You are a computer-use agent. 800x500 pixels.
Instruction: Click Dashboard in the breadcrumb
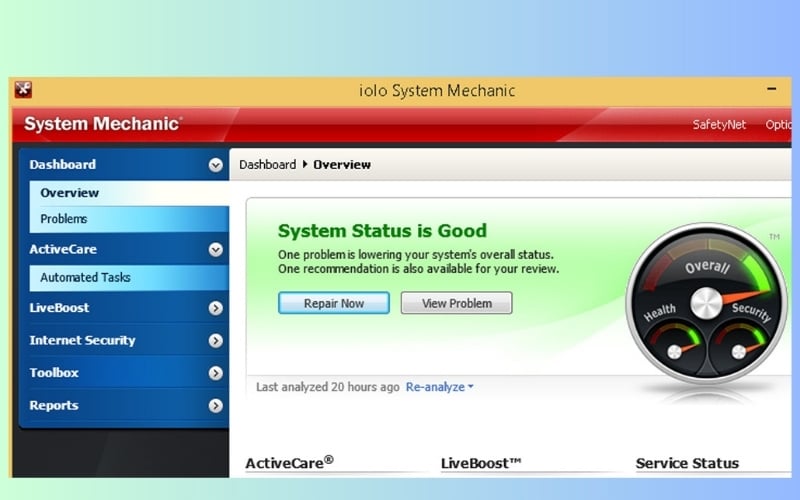[x=267, y=164]
